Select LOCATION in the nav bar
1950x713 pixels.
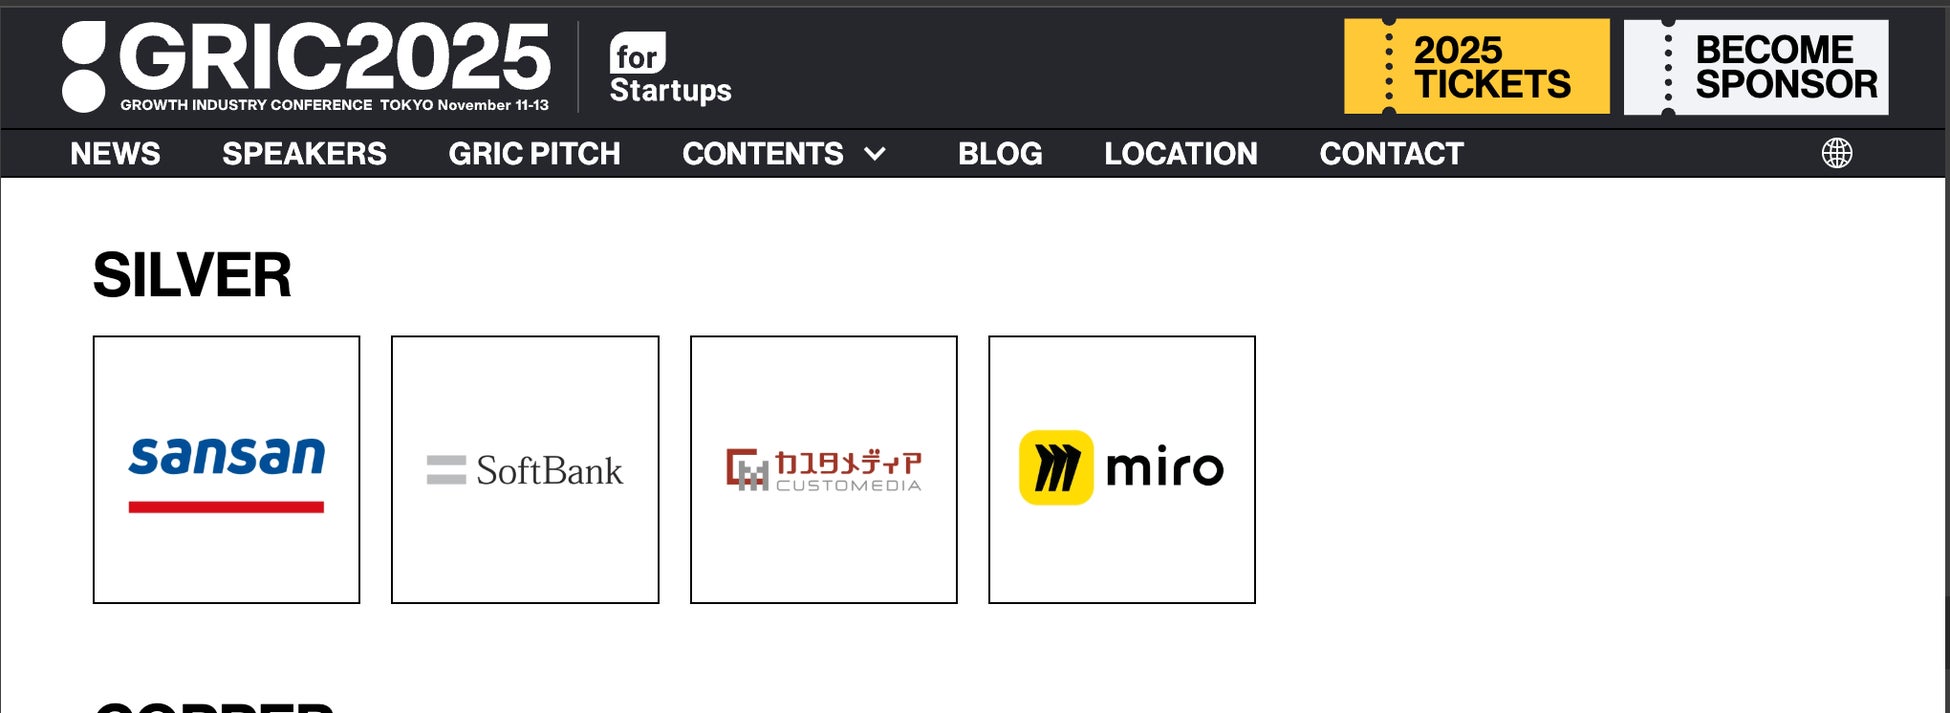click(x=1181, y=154)
